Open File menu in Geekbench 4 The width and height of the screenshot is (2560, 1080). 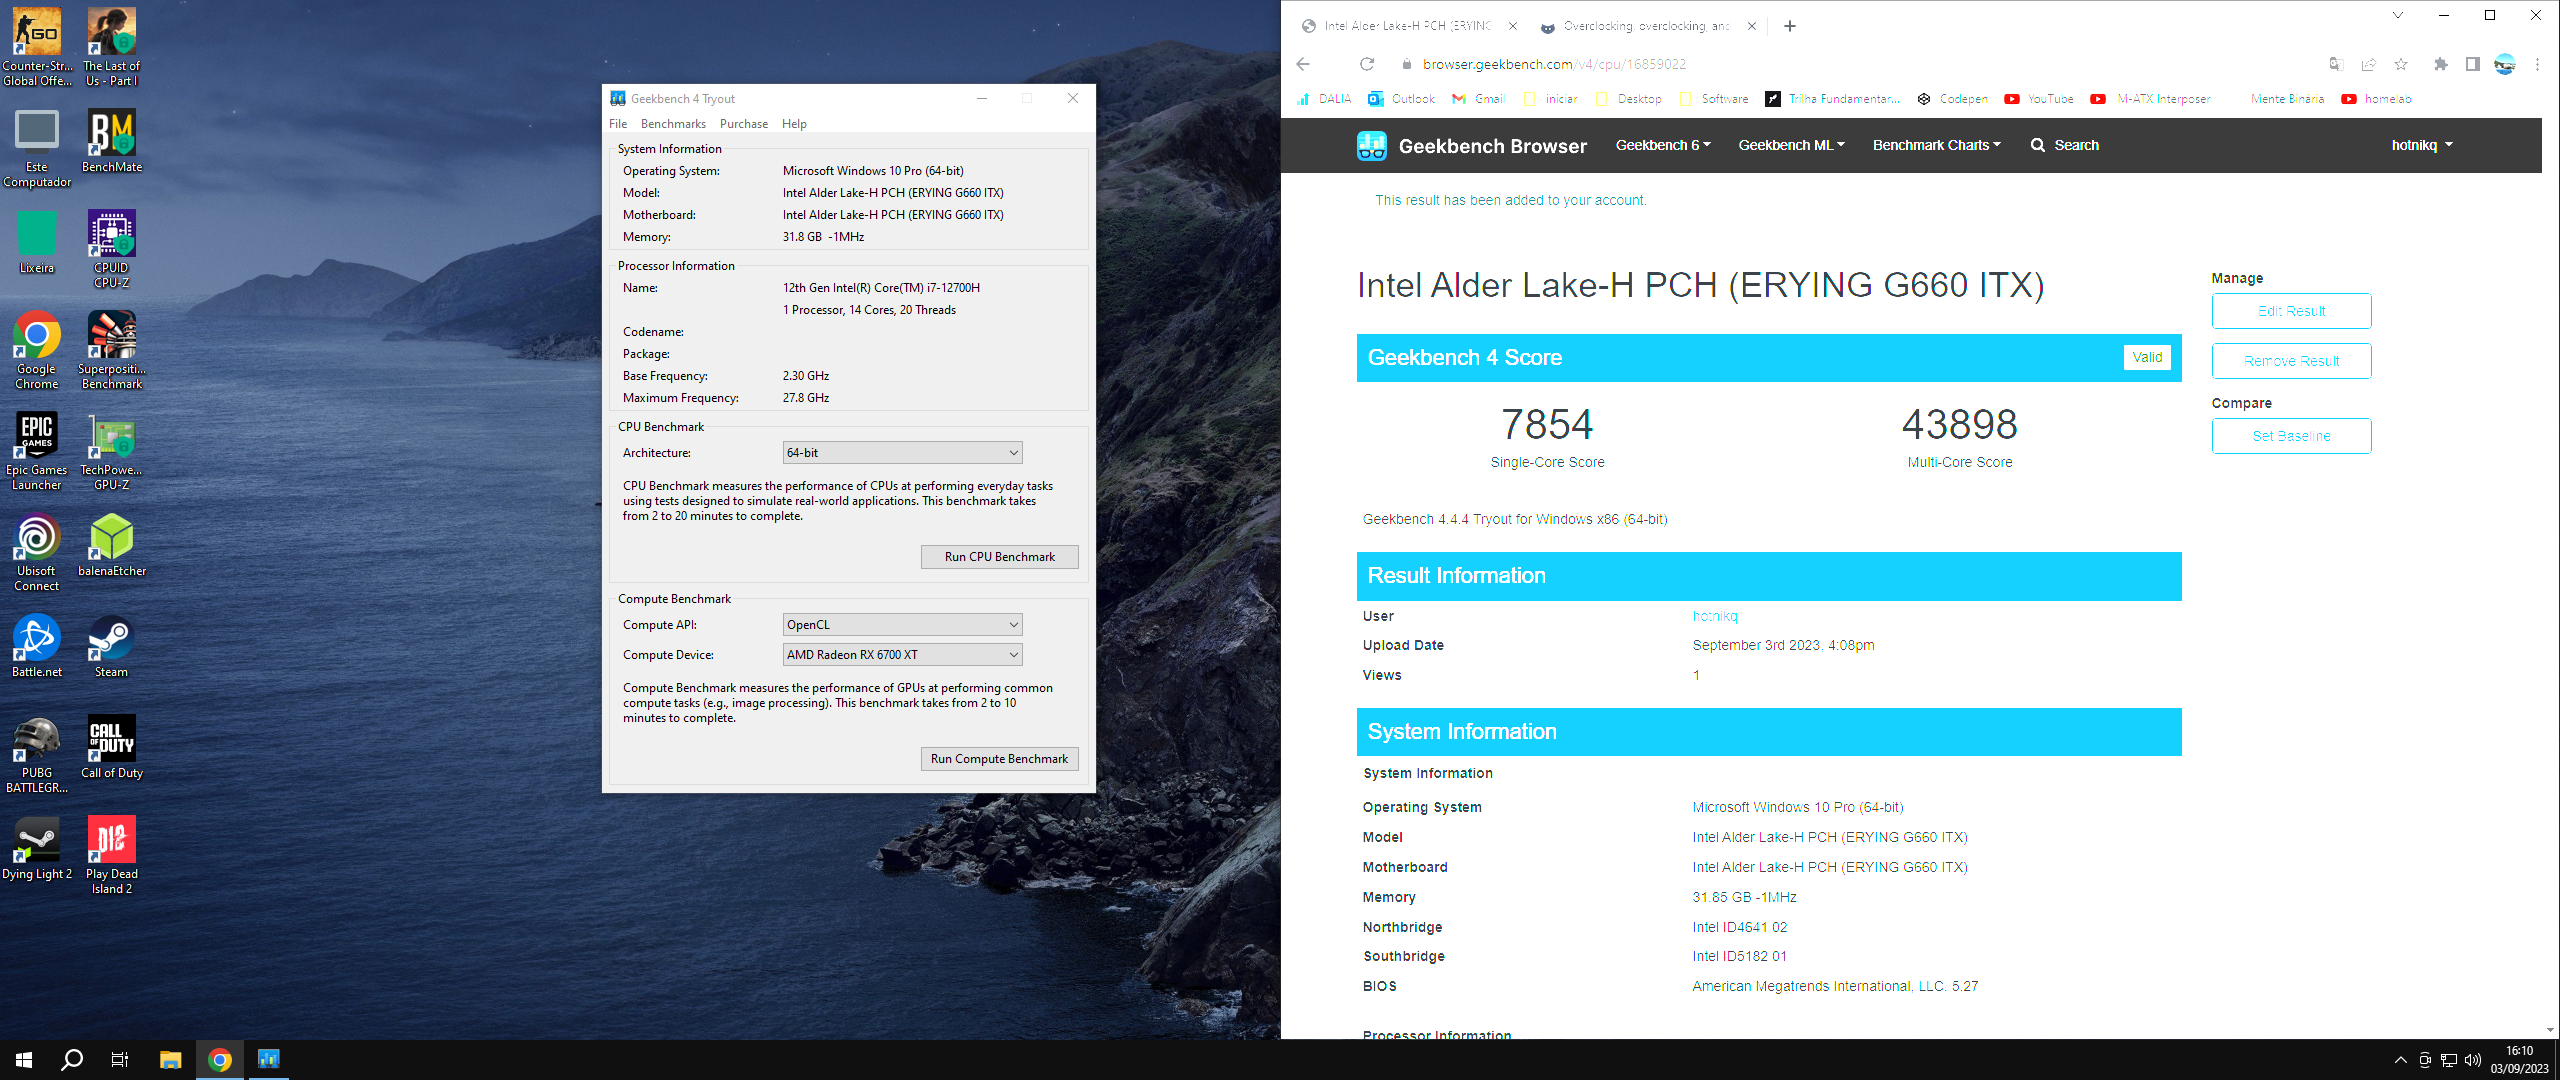pos(618,124)
